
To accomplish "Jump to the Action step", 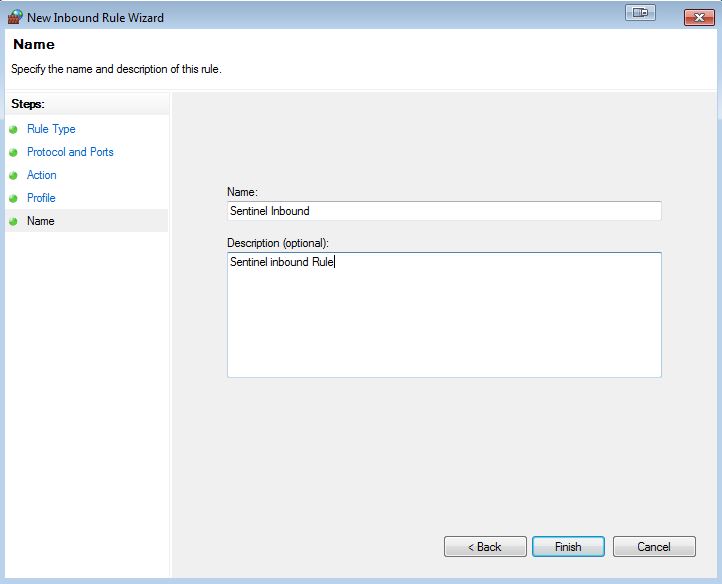I will (x=41, y=175).
